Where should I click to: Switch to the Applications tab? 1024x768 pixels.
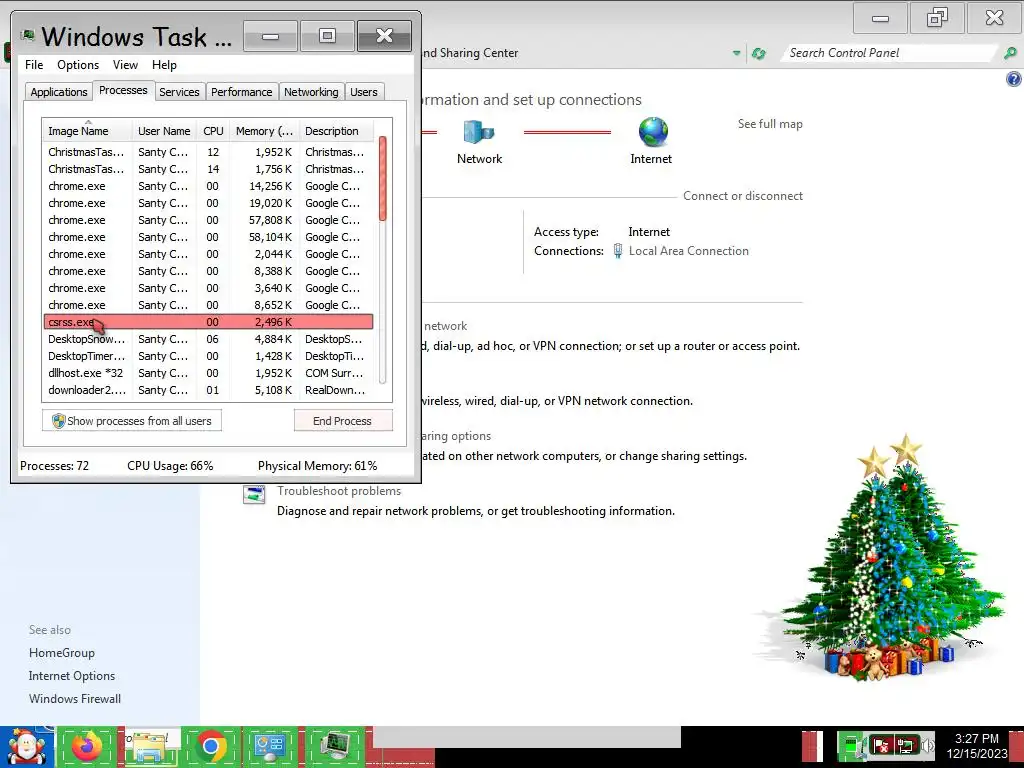click(x=59, y=92)
